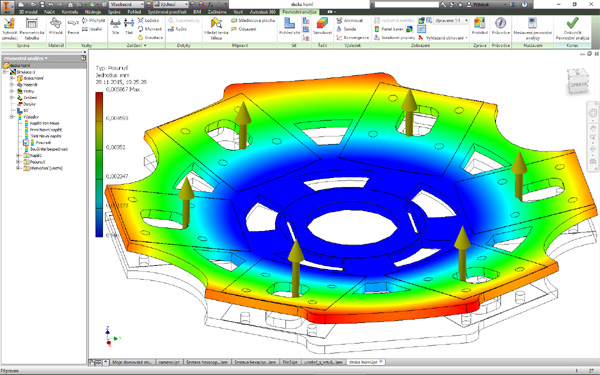This screenshot has width=600, height=375.
Task: Switch to raměno.ipt document tab
Action: (x=170, y=362)
